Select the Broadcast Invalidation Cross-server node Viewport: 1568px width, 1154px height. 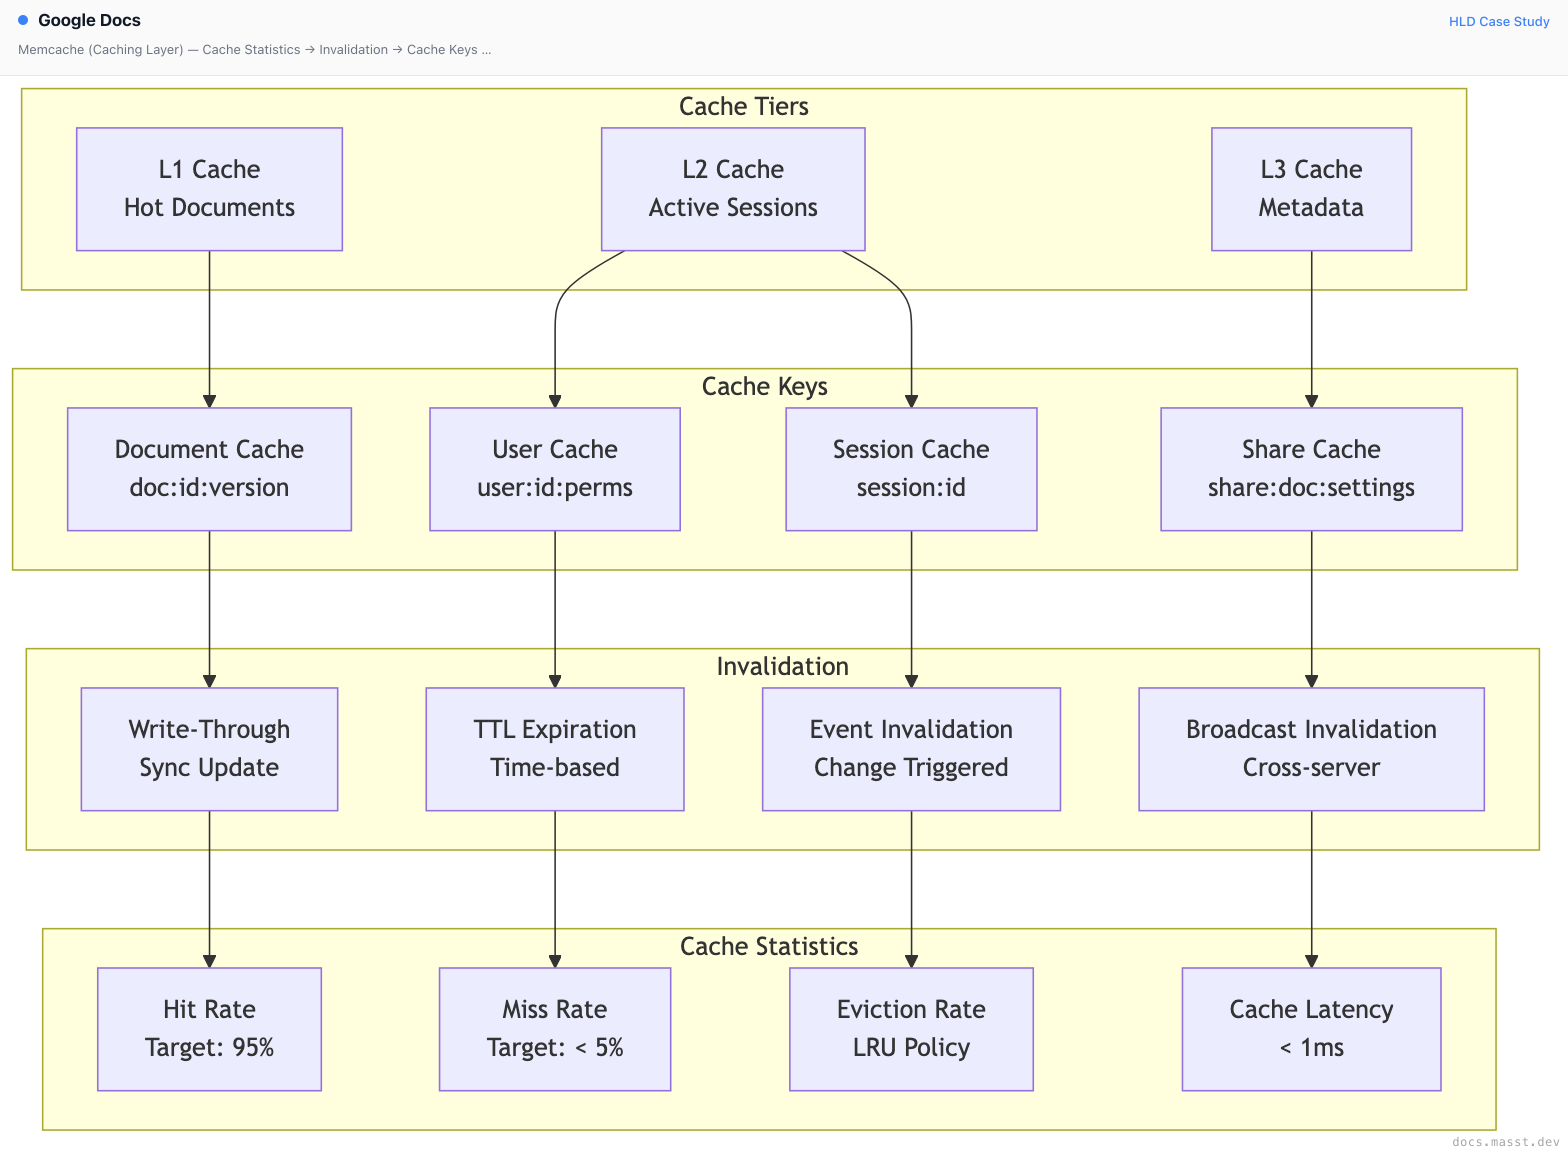click(x=1311, y=749)
